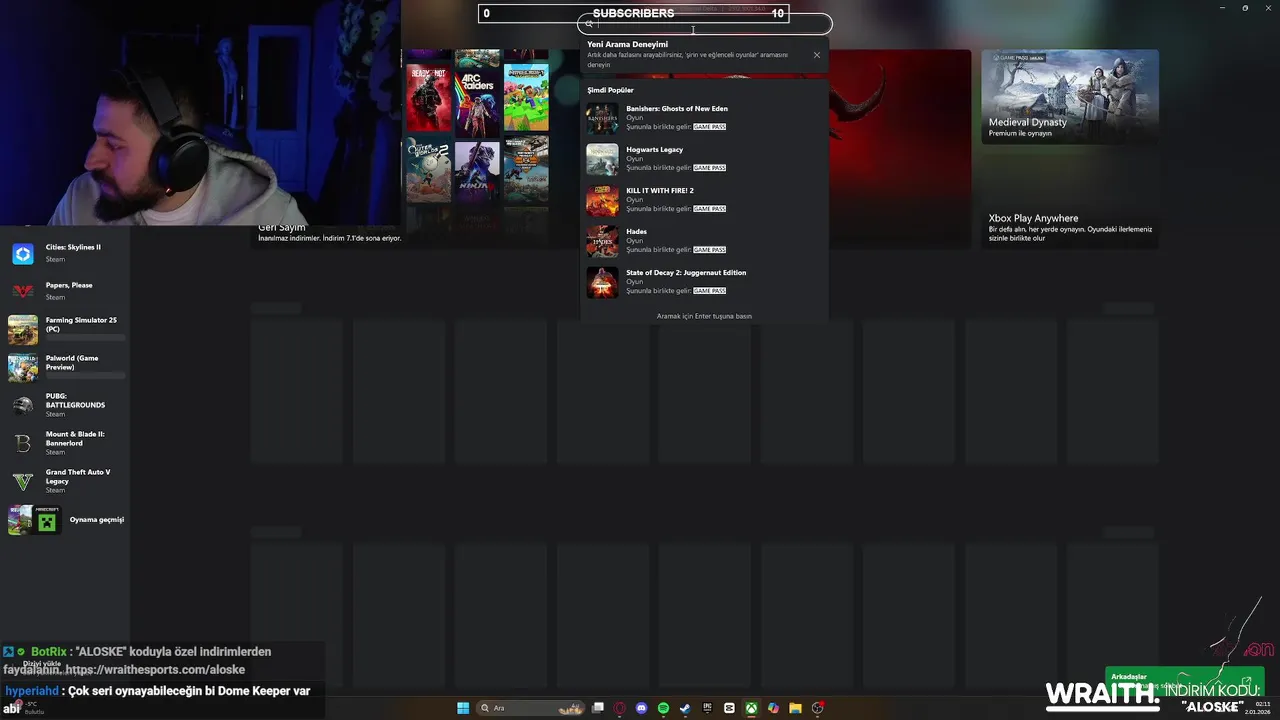Open Mount & Blade II: Bannerlord entry
This screenshot has width=1280, height=720.
pyautogui.click(x=65, y=443)
